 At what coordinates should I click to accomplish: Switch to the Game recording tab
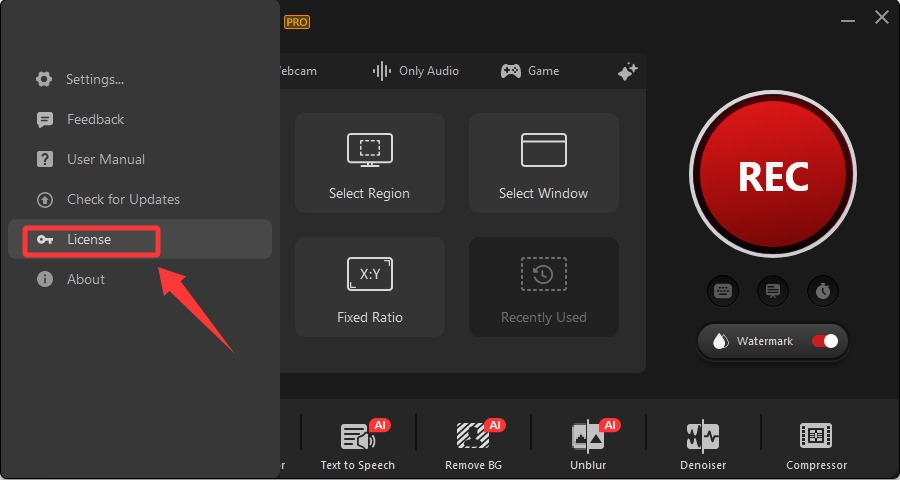click(x=530, y=71)
